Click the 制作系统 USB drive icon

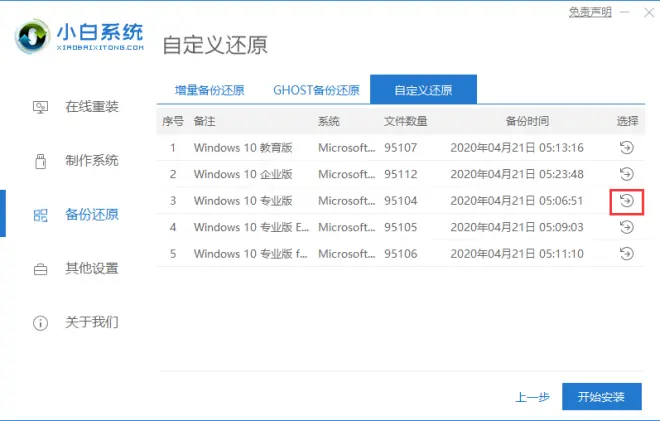tap(40, 161)
